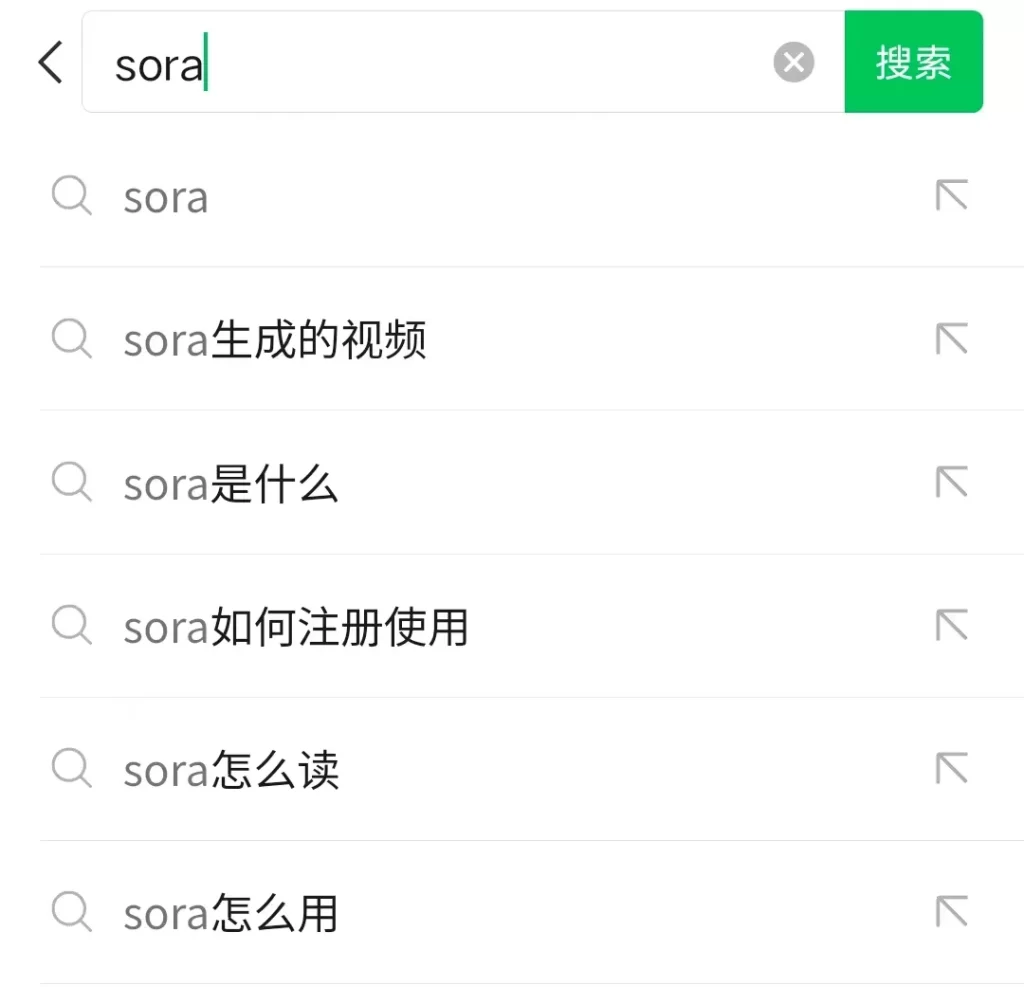Tap the magnifier icon beside "sora"
This screenshot has height=987, width=1024.
click(70, 197)
